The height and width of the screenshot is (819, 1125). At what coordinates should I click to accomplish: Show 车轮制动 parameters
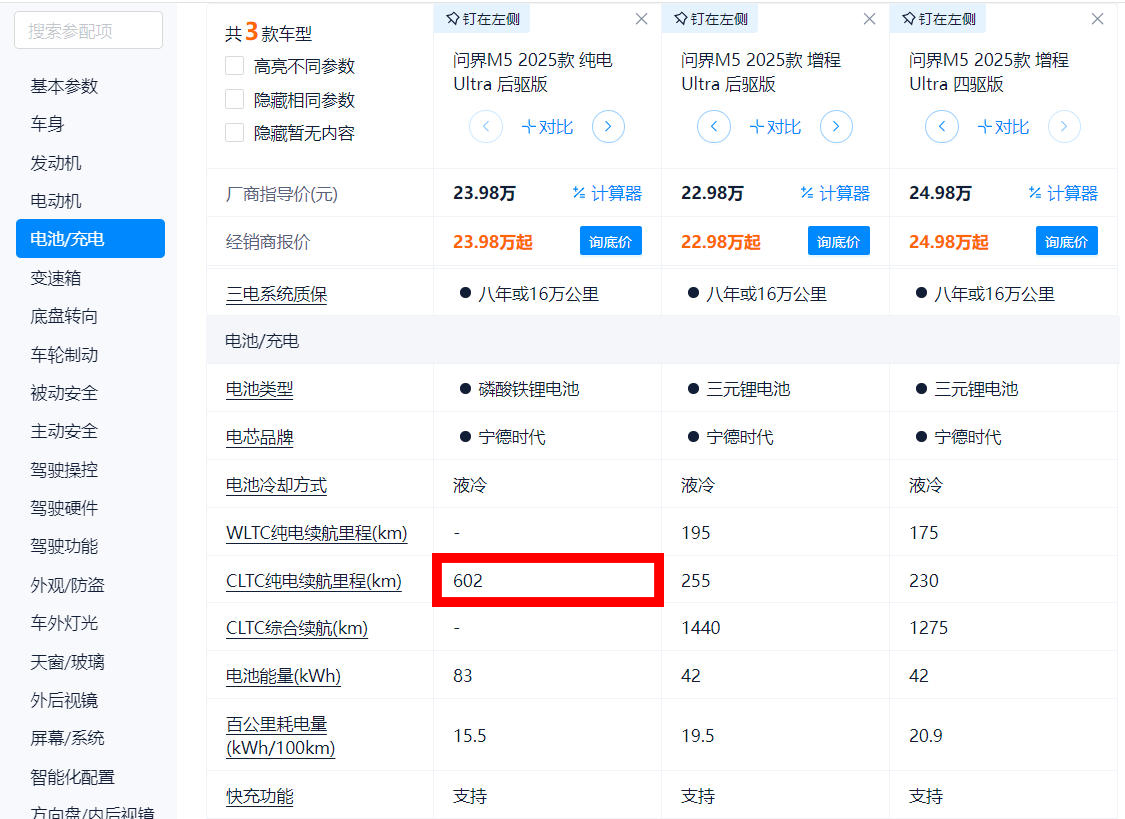(64, 354)
